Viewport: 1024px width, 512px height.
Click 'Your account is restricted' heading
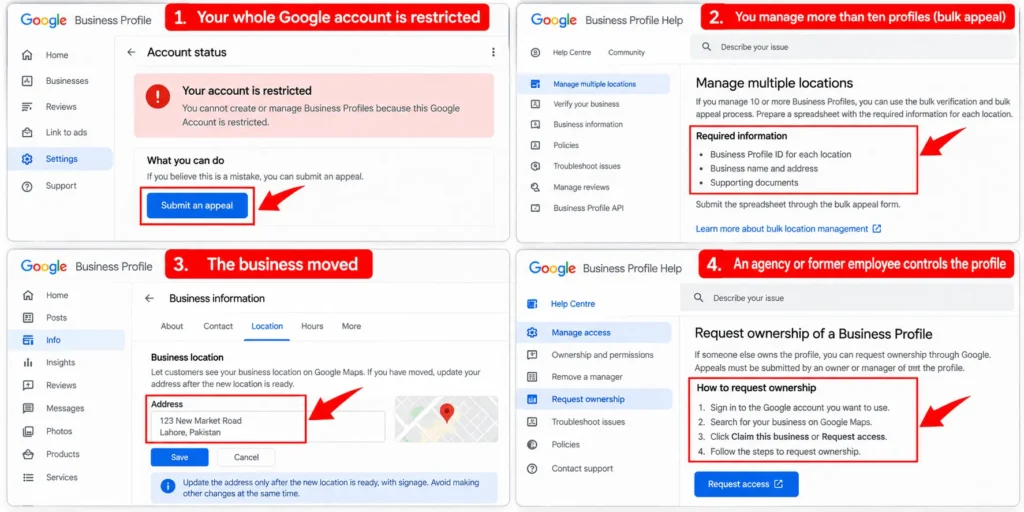click(x=247, y=91)
